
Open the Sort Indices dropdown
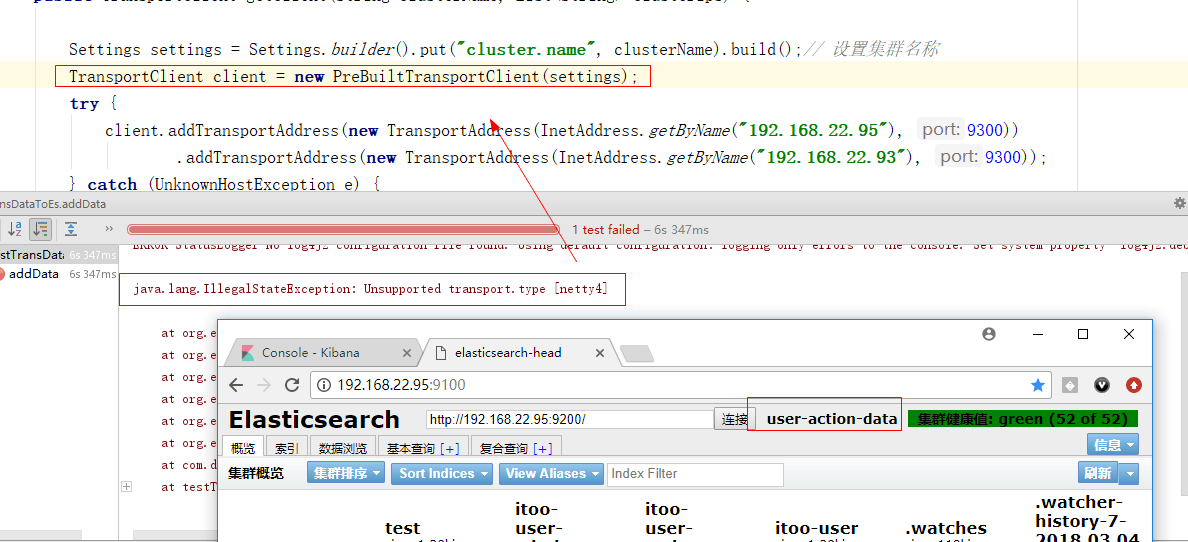click(x=443, y=474)
